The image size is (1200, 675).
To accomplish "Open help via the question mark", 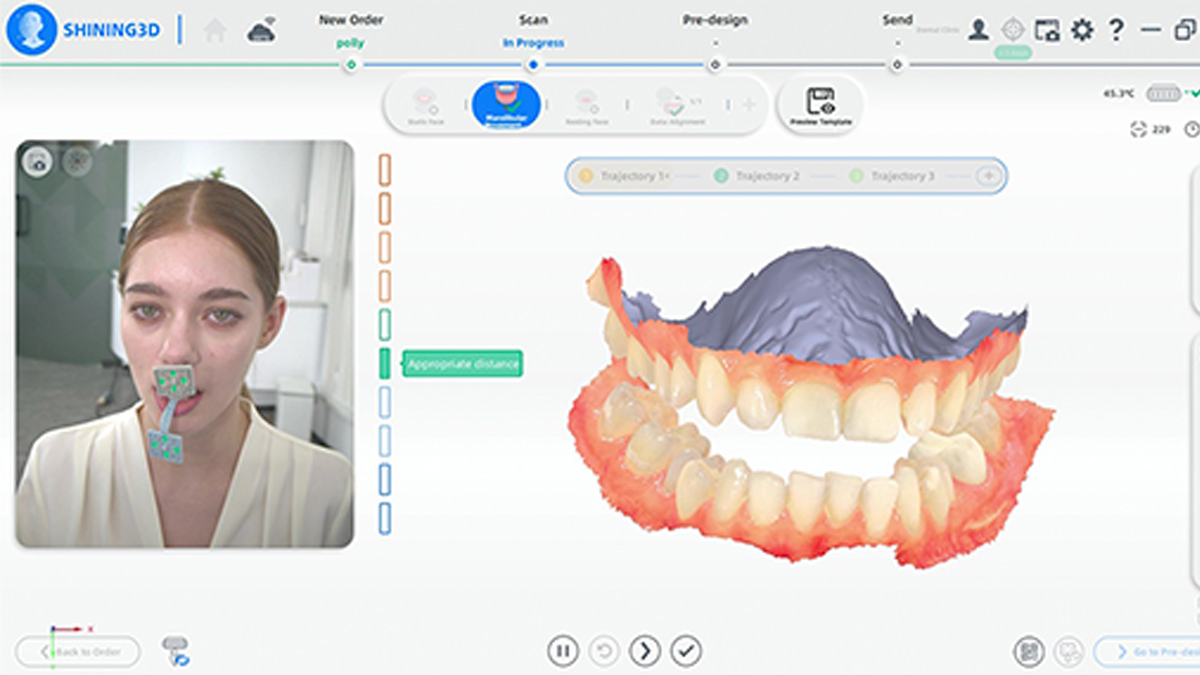I will [1117, 30].
